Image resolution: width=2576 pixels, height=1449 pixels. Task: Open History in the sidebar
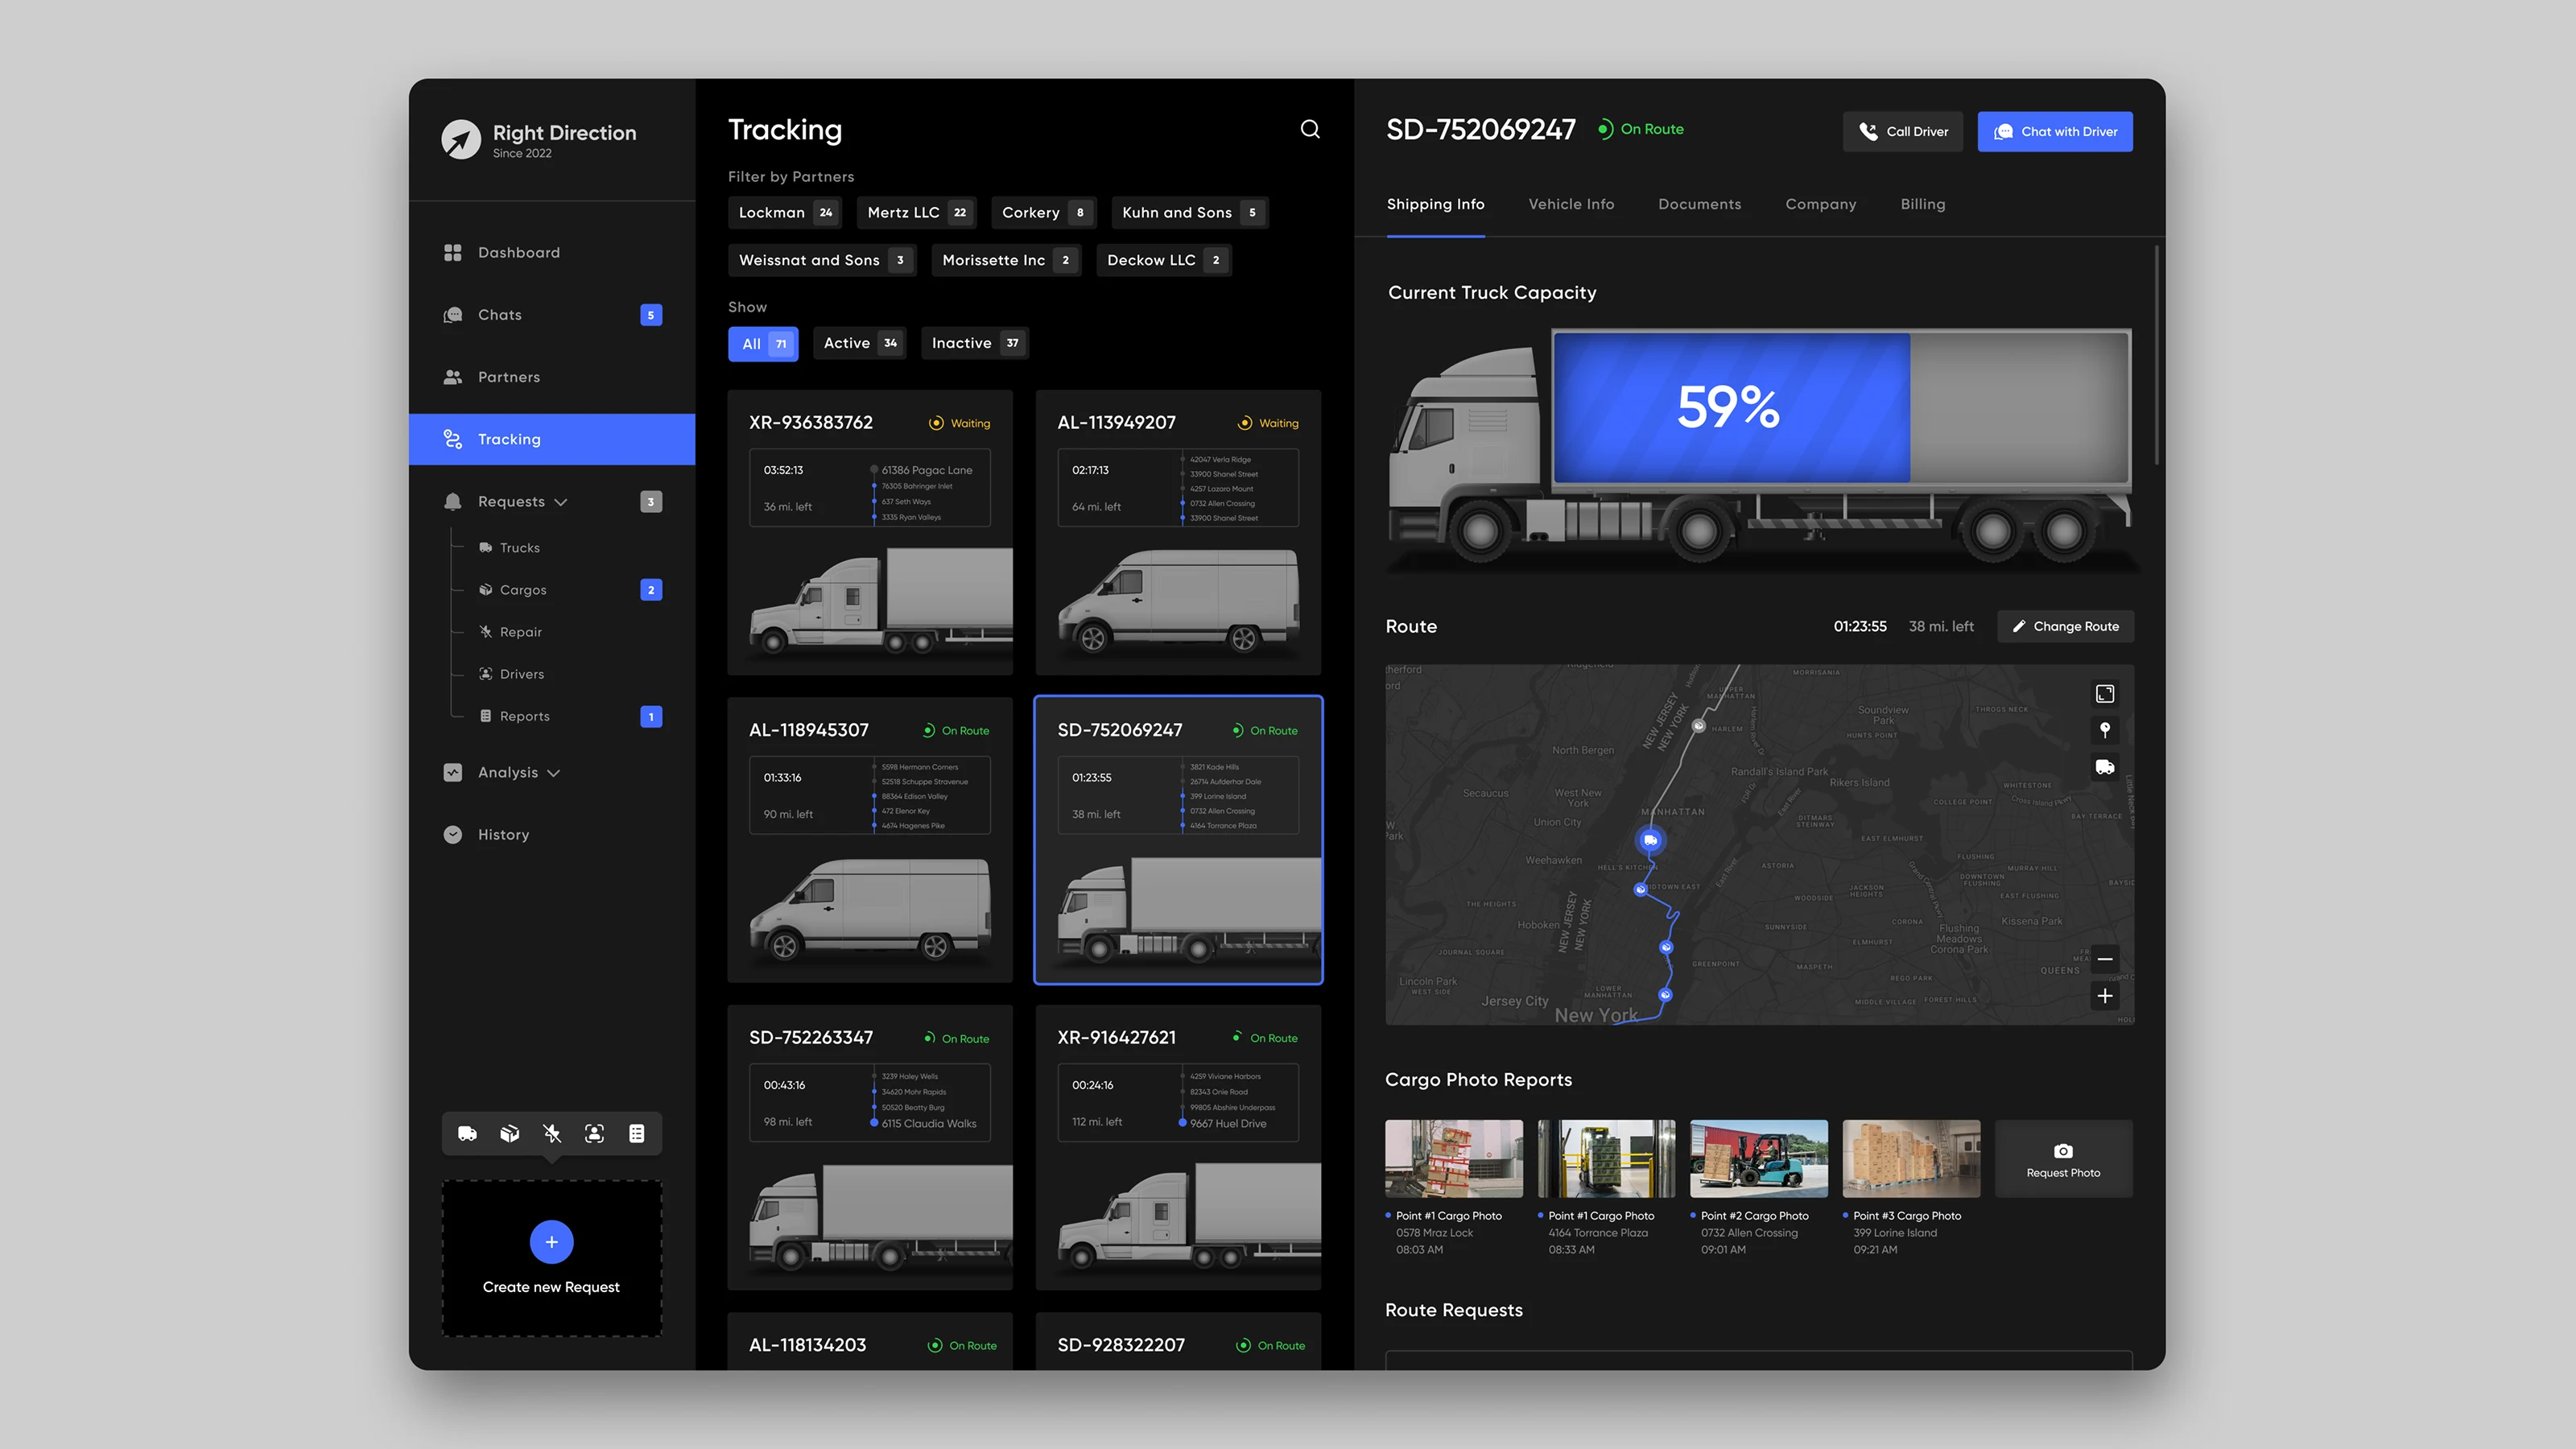tap(552, 834)
